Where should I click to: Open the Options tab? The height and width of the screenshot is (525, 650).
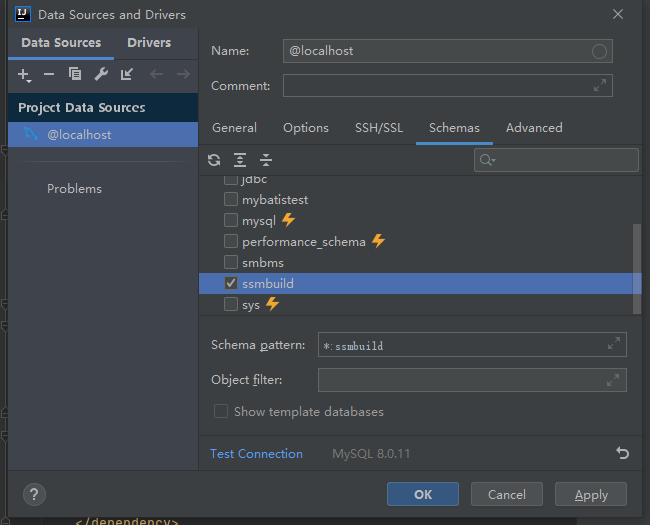click(306, 128)
